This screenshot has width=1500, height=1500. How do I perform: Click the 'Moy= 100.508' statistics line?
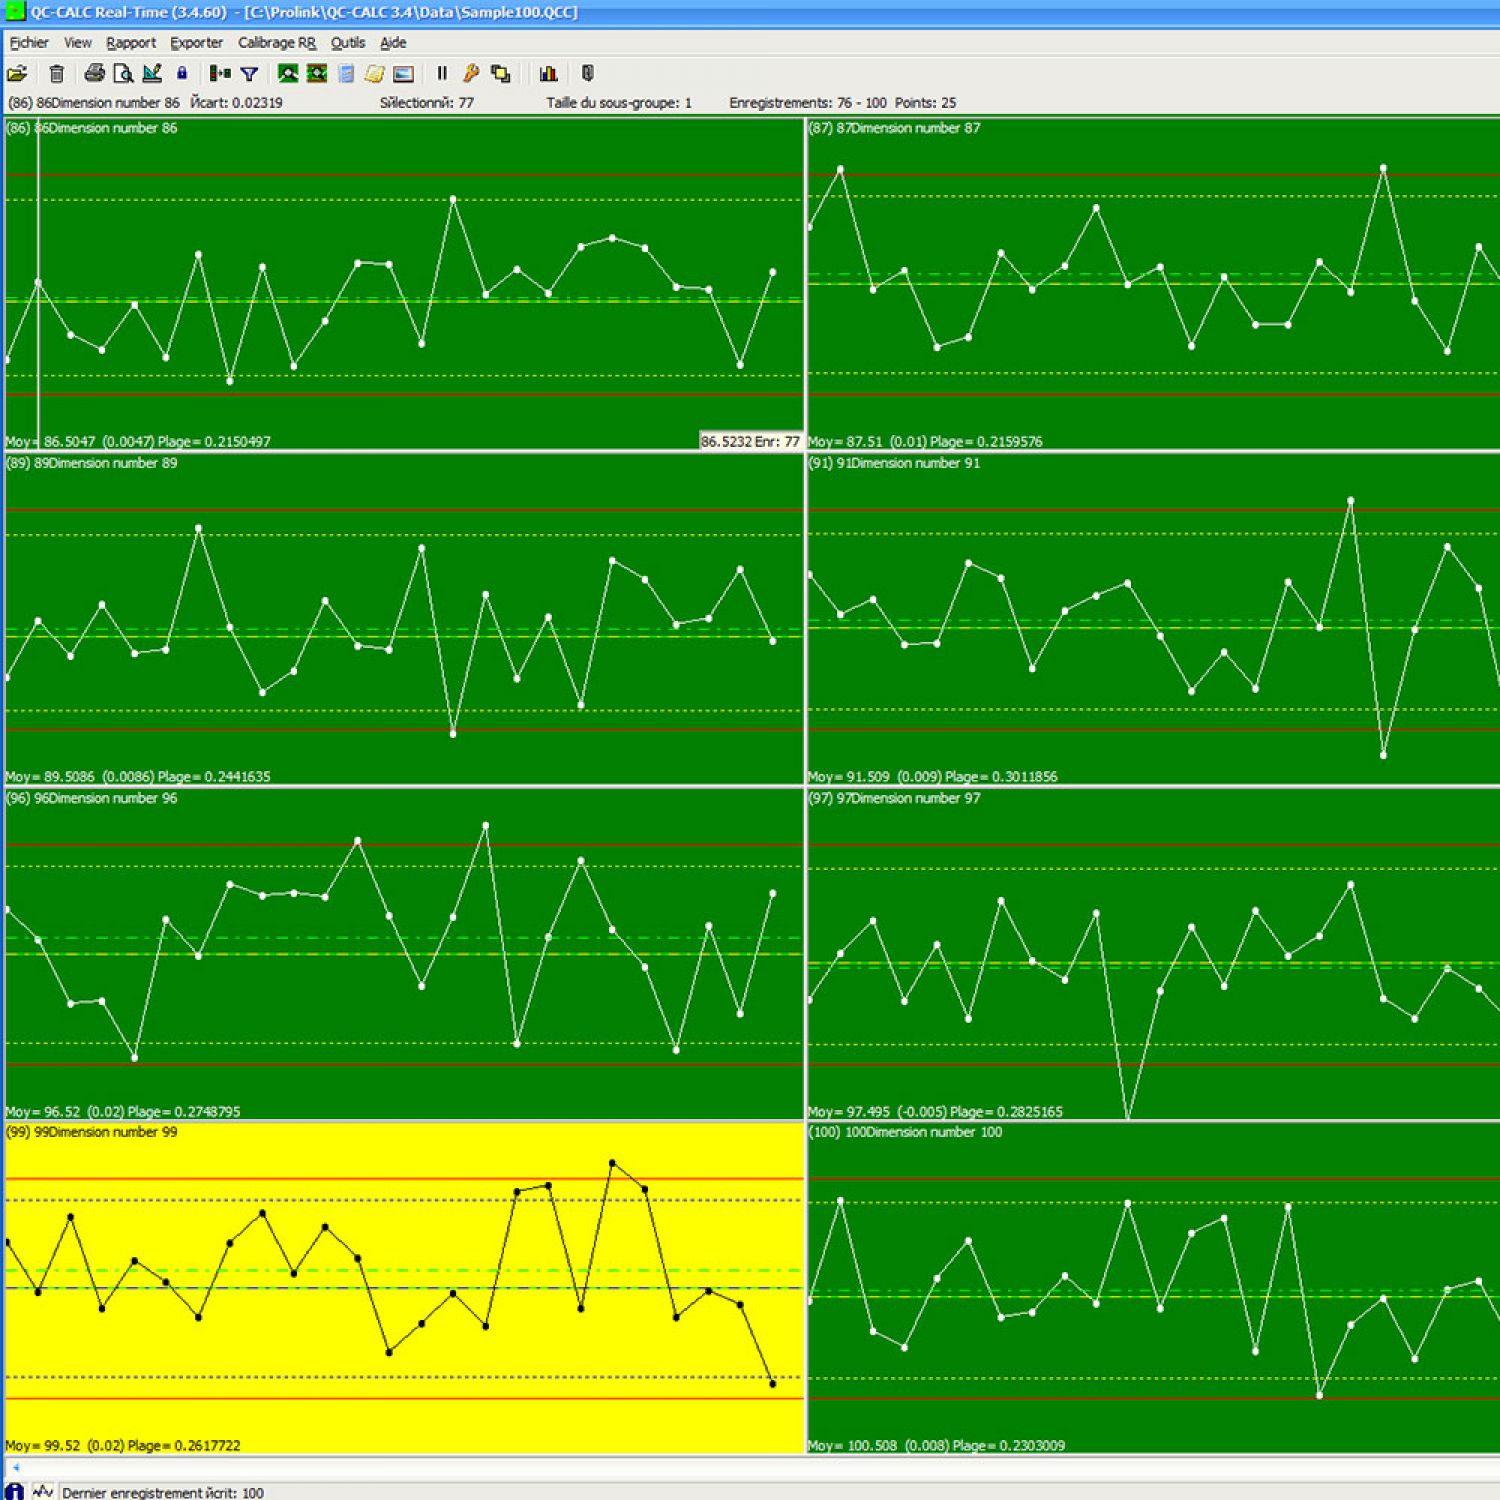pyautogui.click(x=936, y=1445)
